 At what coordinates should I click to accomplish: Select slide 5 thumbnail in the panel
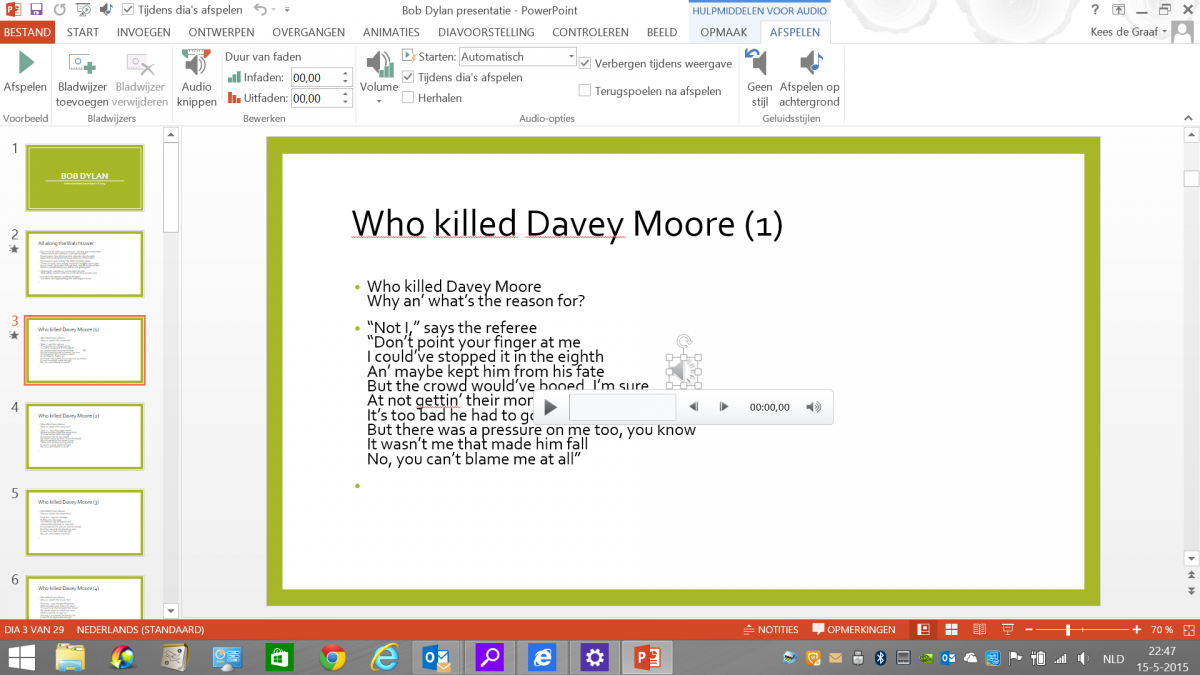[x=85, y=522]
